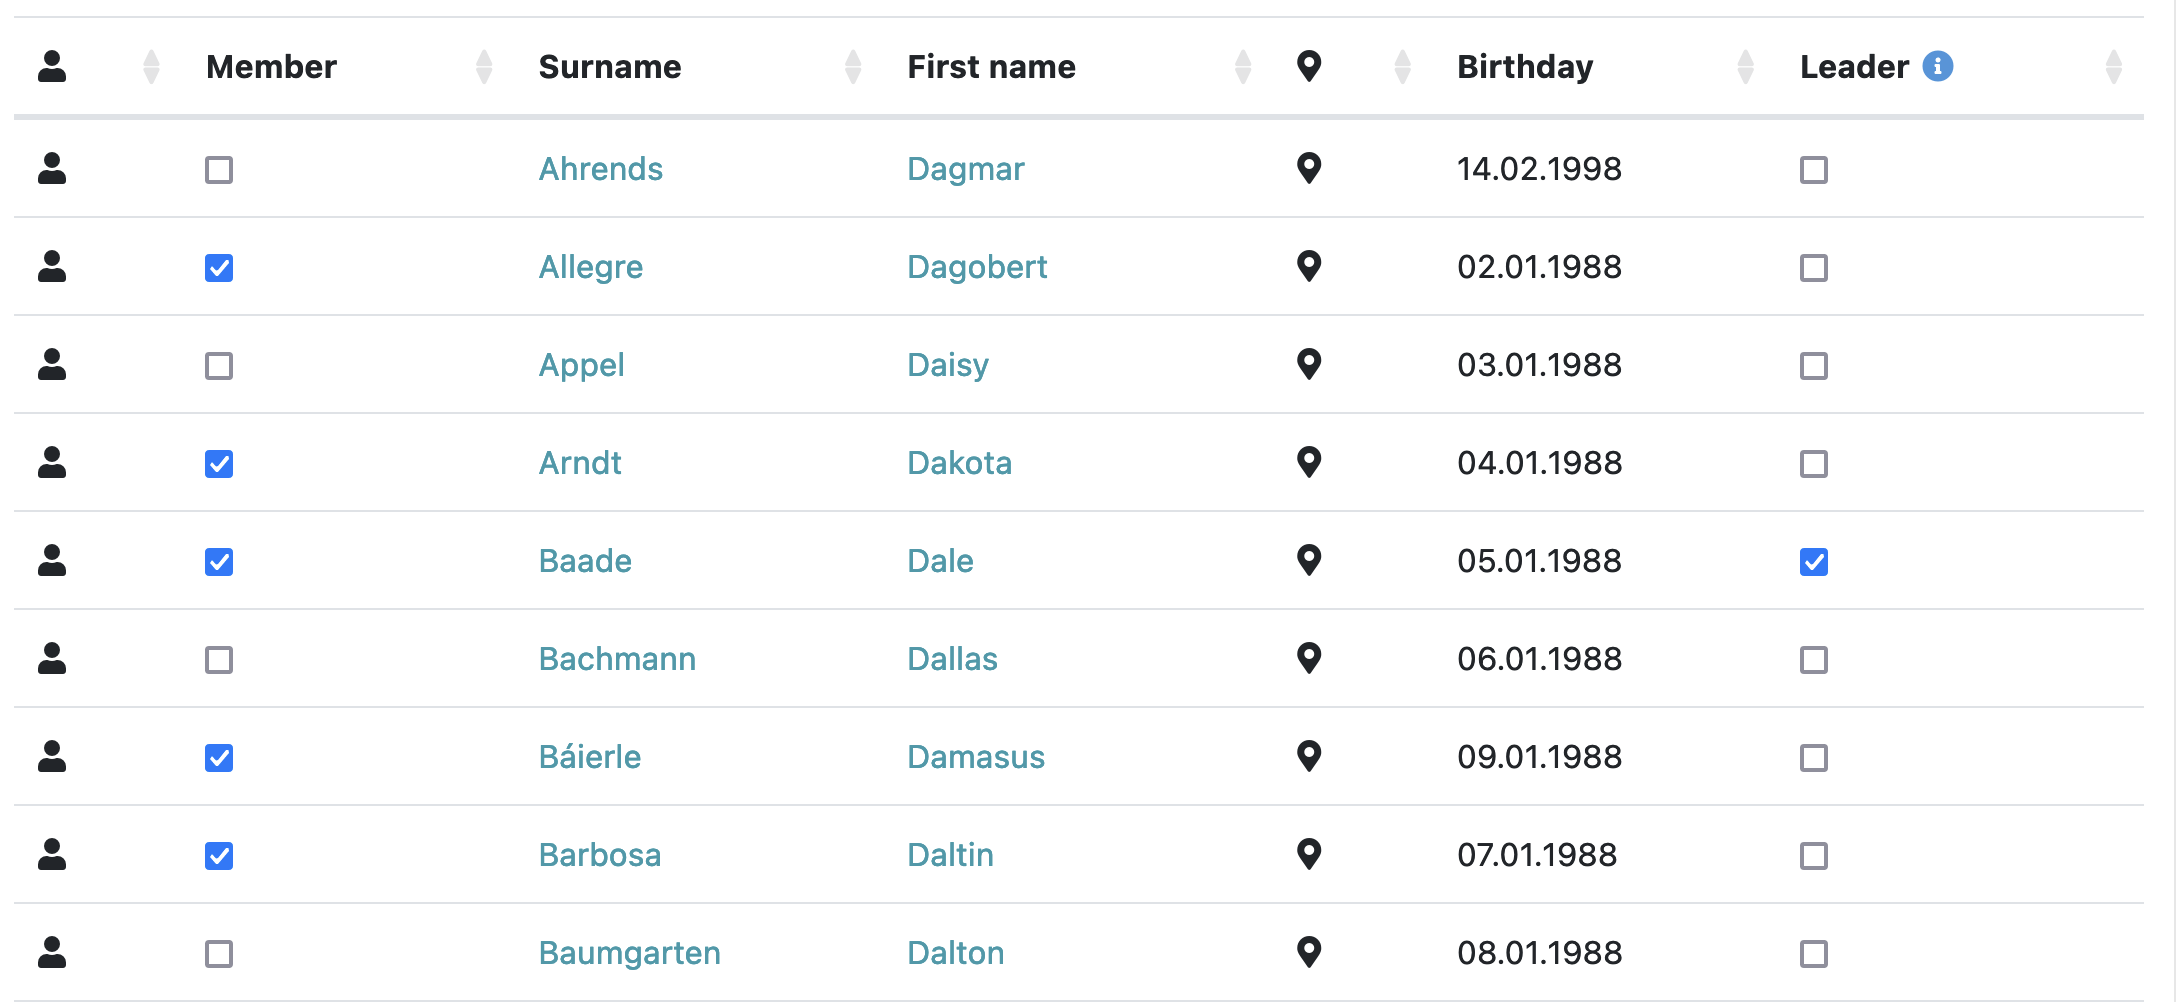
Task: Click the map pin for Dalton Baumgarten
Action: [x=1308, y=952]
